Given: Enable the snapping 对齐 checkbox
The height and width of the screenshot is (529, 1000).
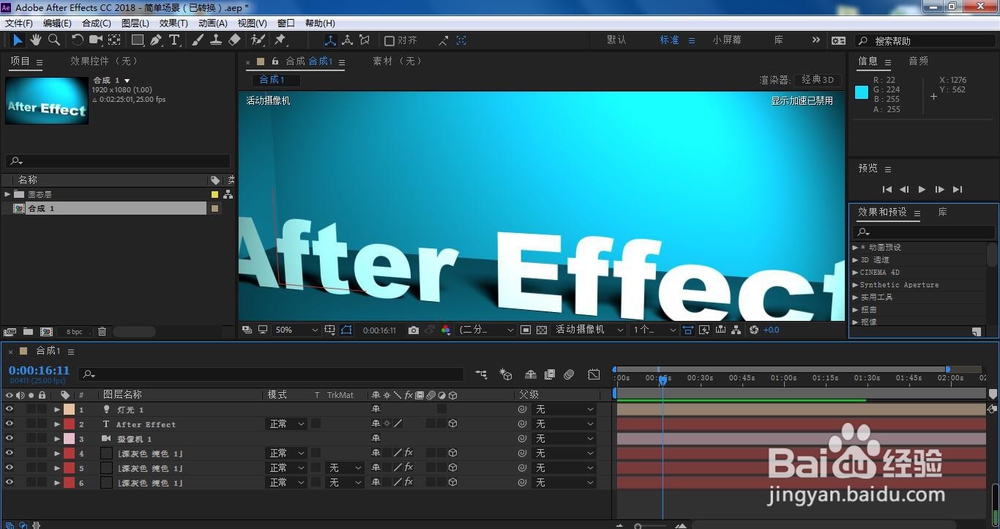Looking at the screenshot, I should [x=389, y=40].
